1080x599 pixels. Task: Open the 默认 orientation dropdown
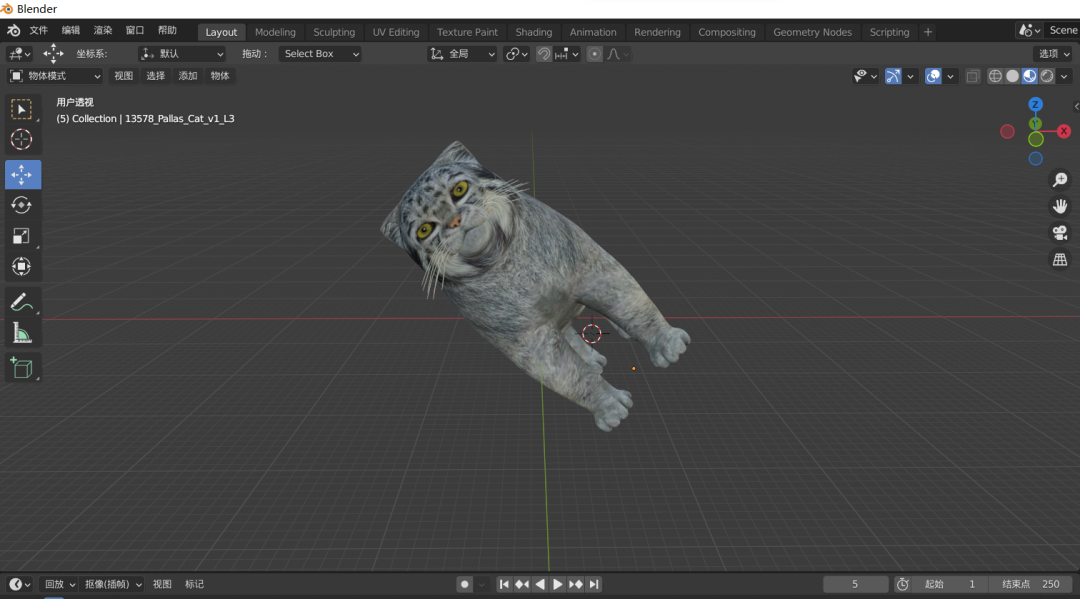pos(183,54)
